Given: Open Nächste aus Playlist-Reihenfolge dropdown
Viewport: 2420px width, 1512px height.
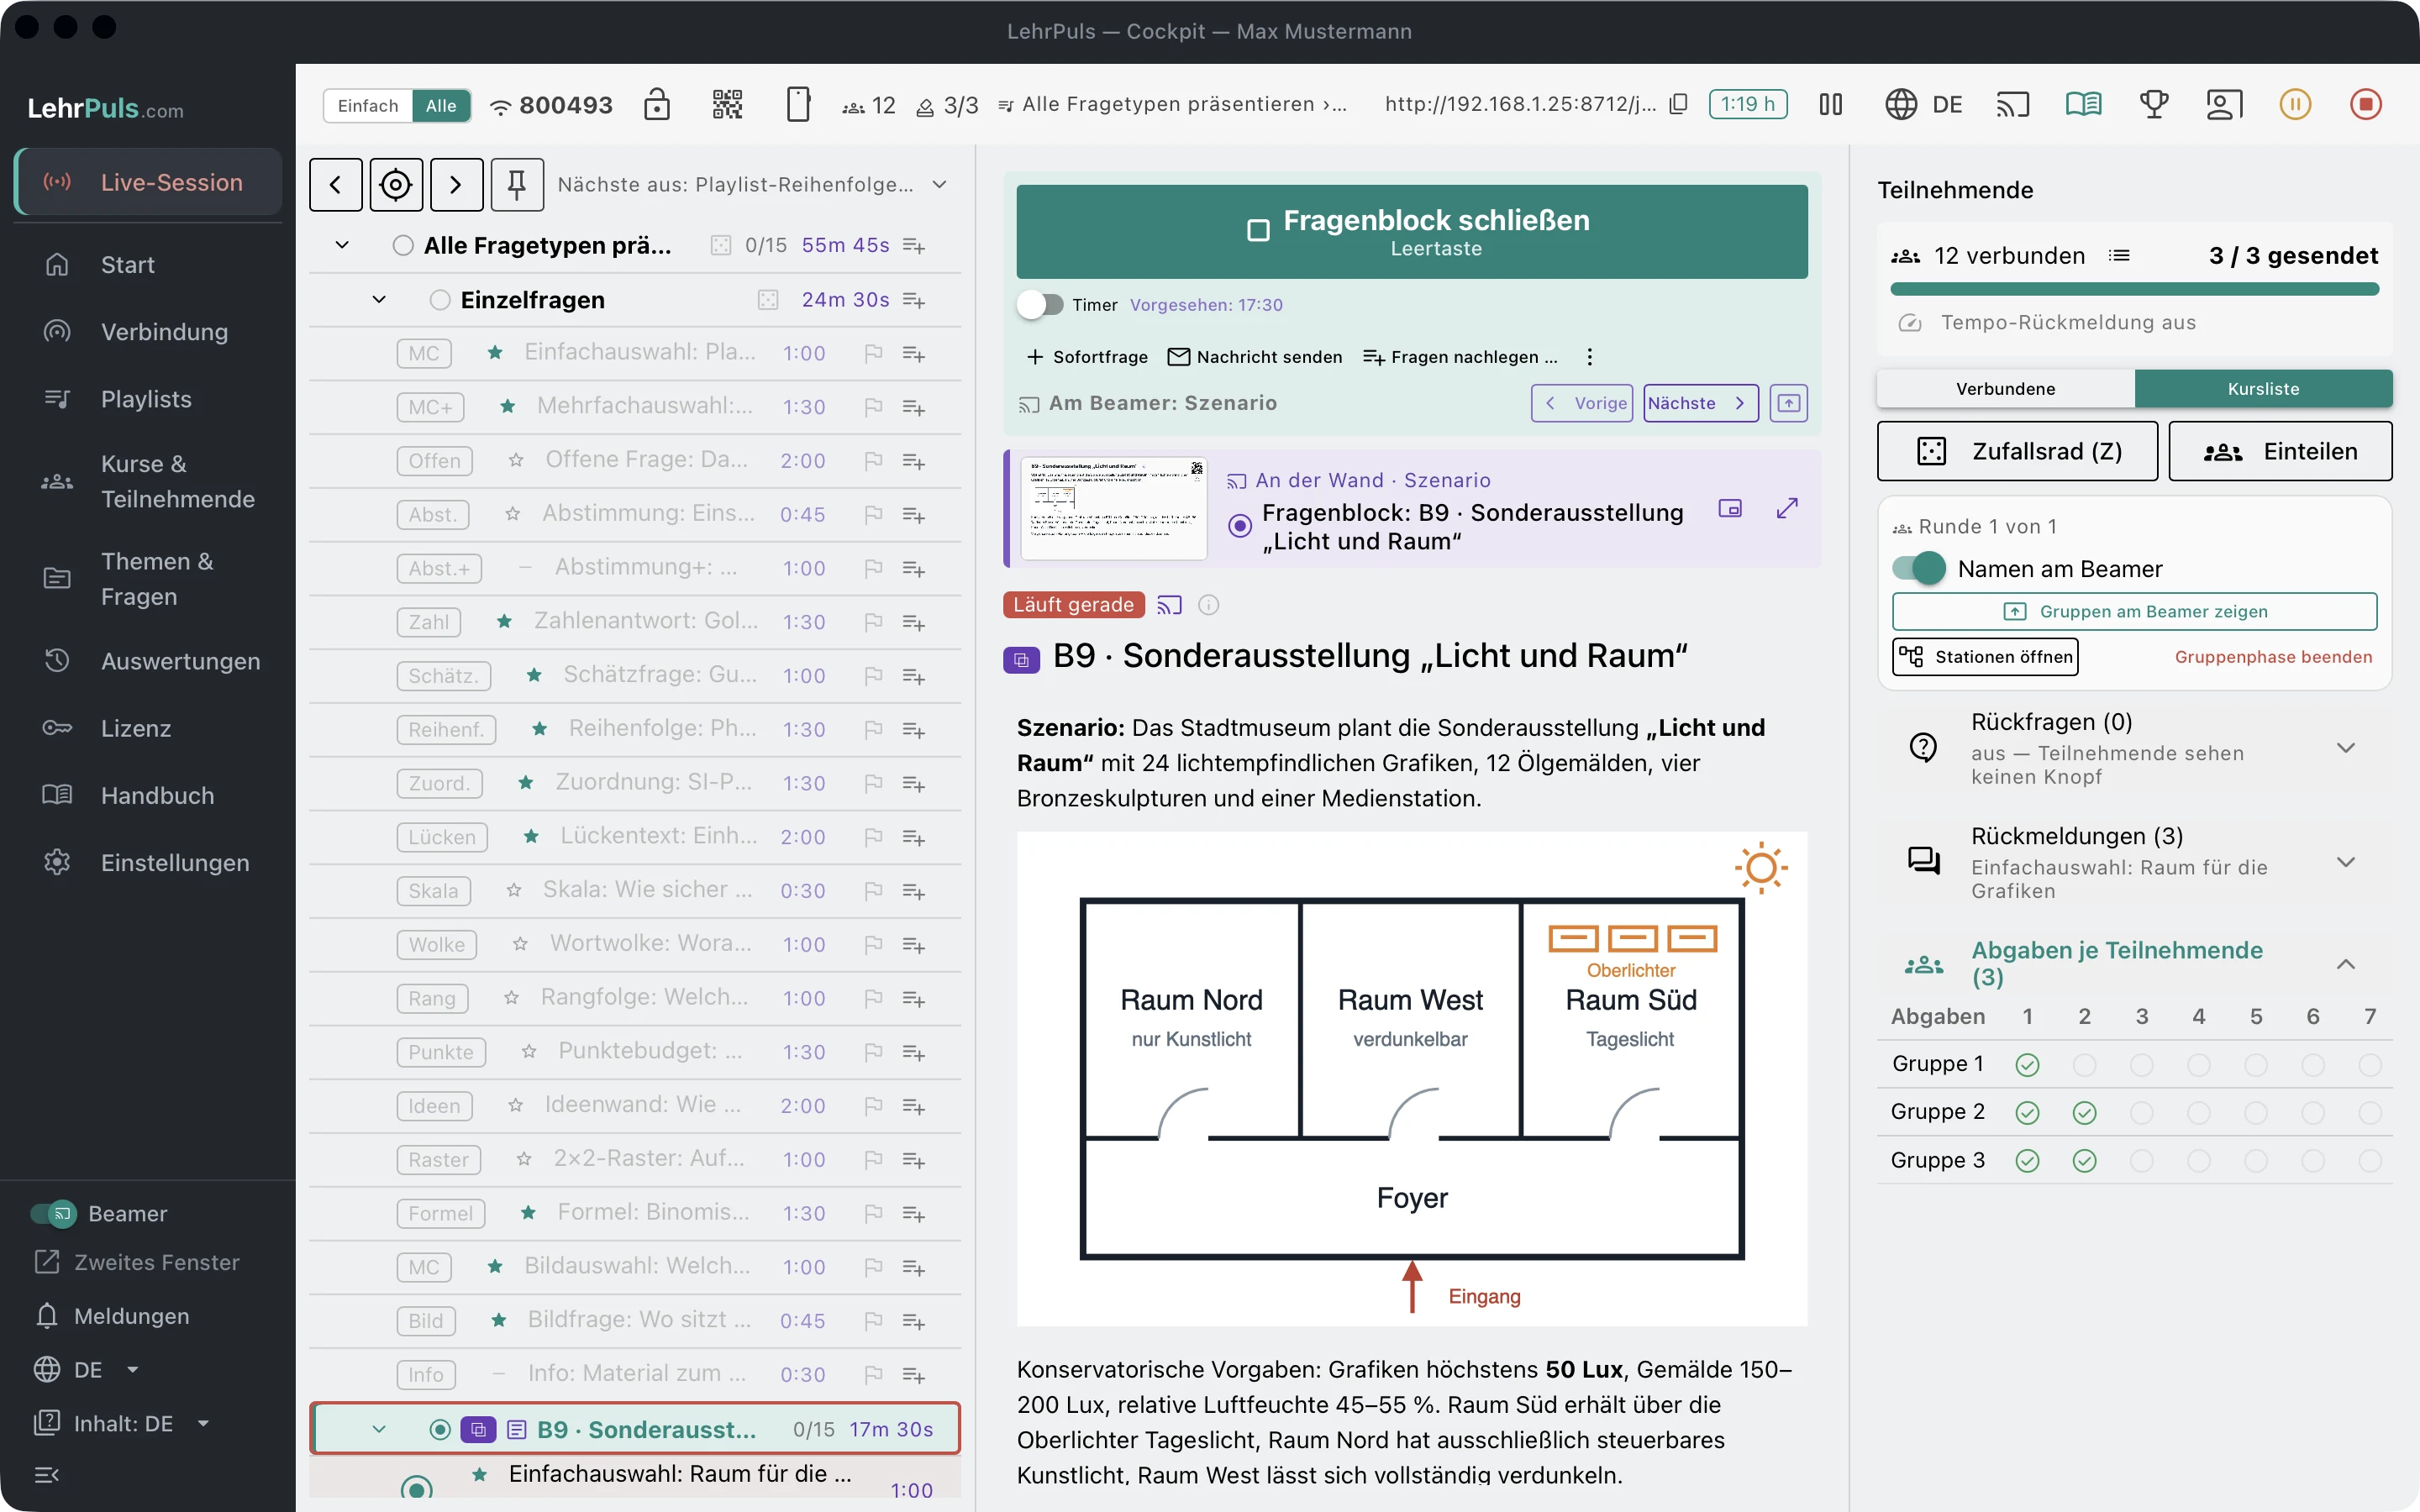Looking at the screenshot, I should (752, 185).
